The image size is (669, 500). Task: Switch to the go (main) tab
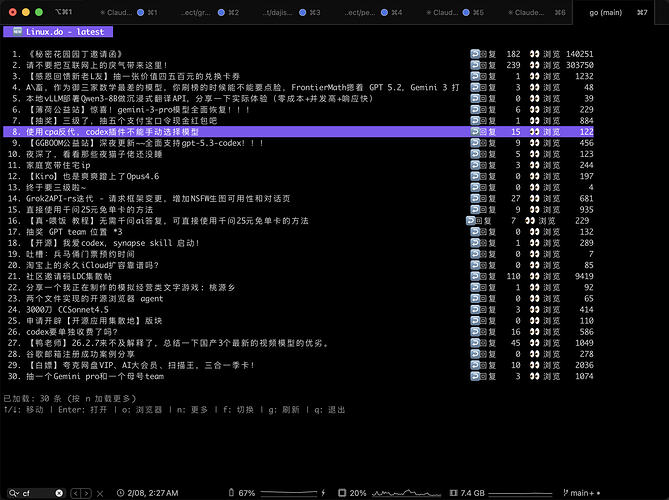pos(613,12)
